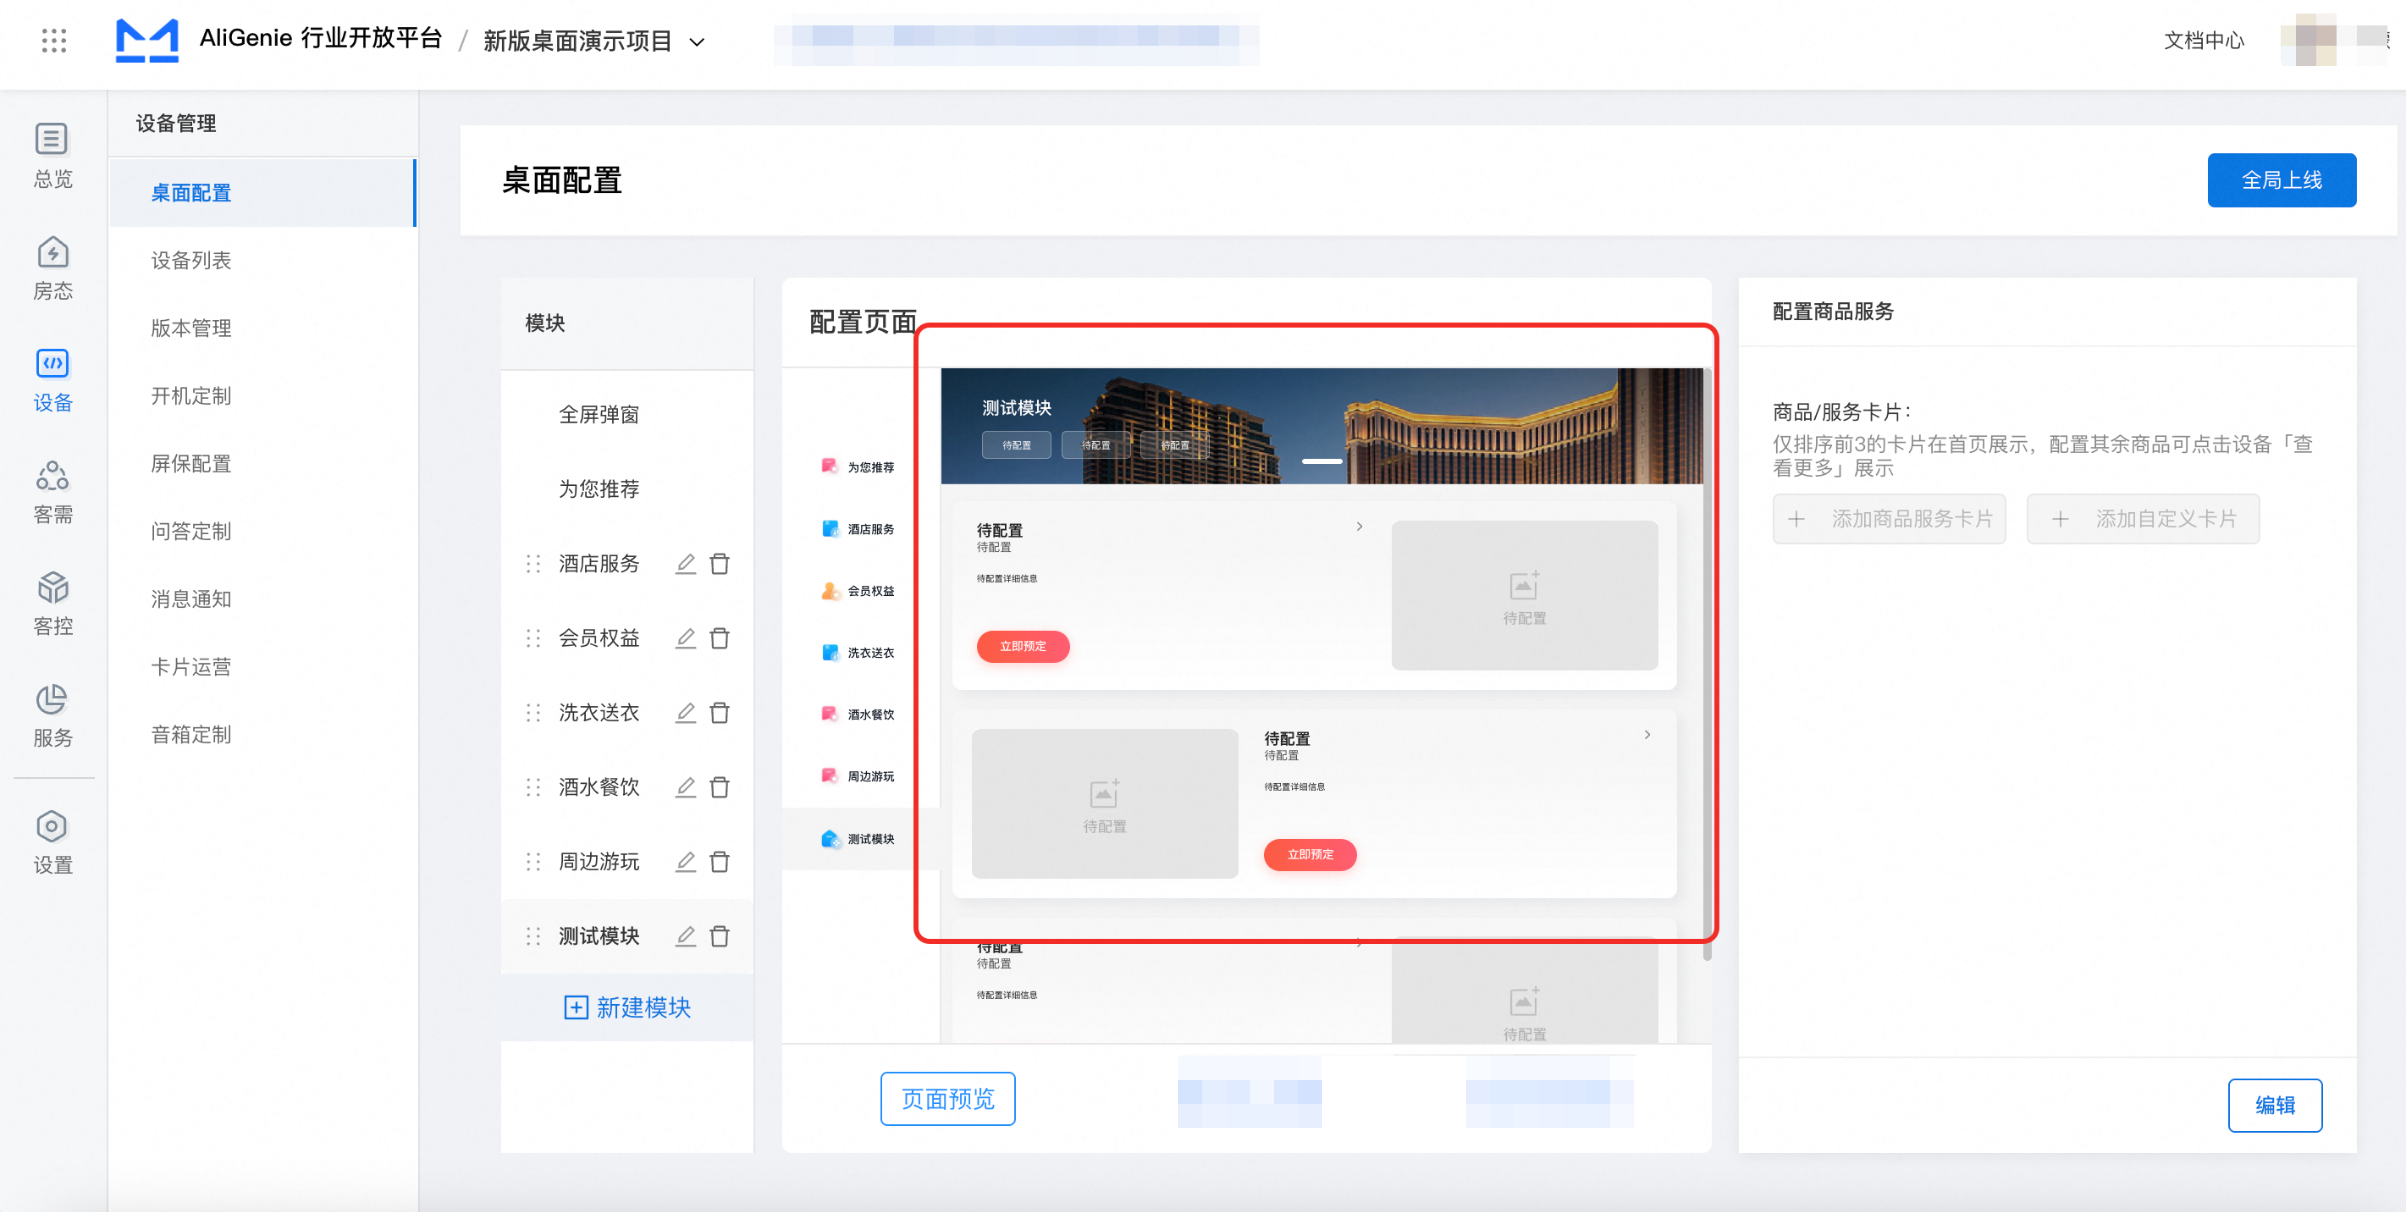Expand the second 待配置 card chevron
The width and height of the screenshot is (2406, 1212).
[x=1647, y=735]
